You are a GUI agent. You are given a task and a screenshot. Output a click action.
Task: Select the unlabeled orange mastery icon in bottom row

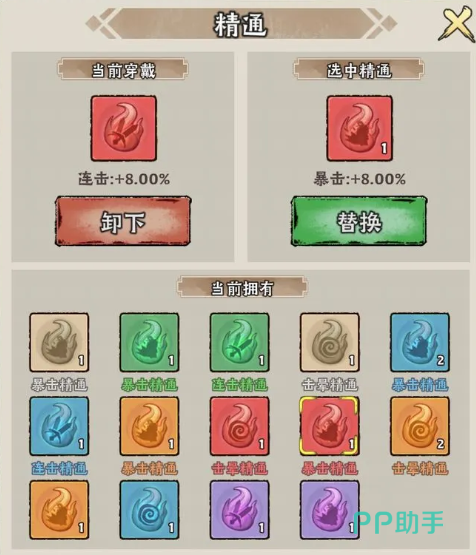(x=59, y=510)
